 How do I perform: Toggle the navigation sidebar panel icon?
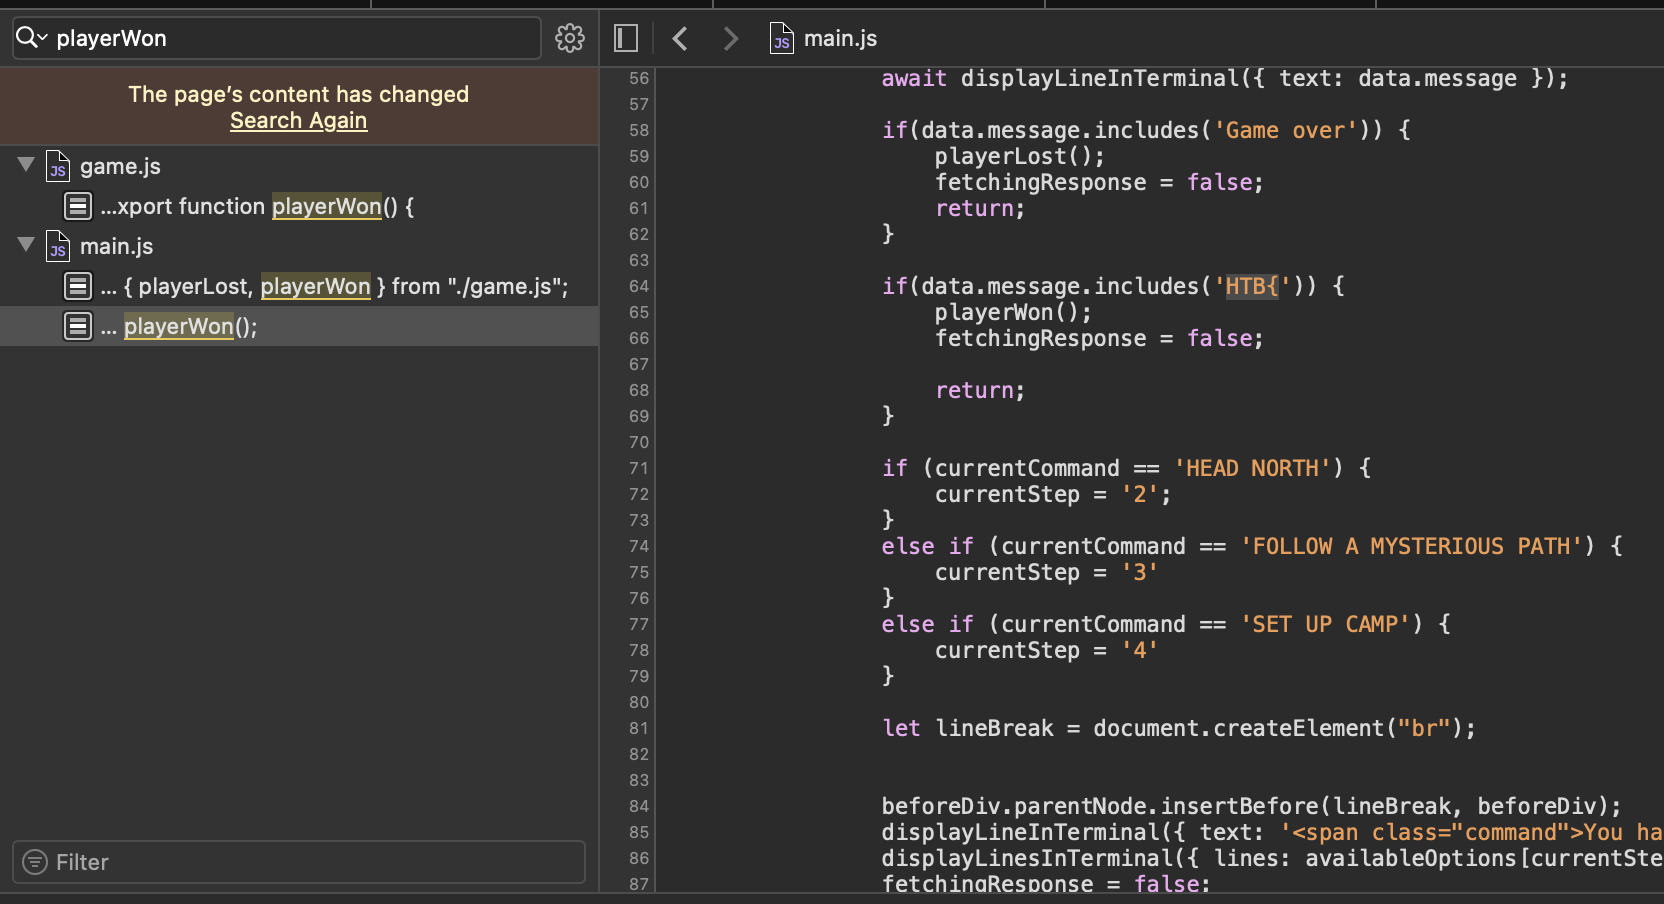(626, 38)
